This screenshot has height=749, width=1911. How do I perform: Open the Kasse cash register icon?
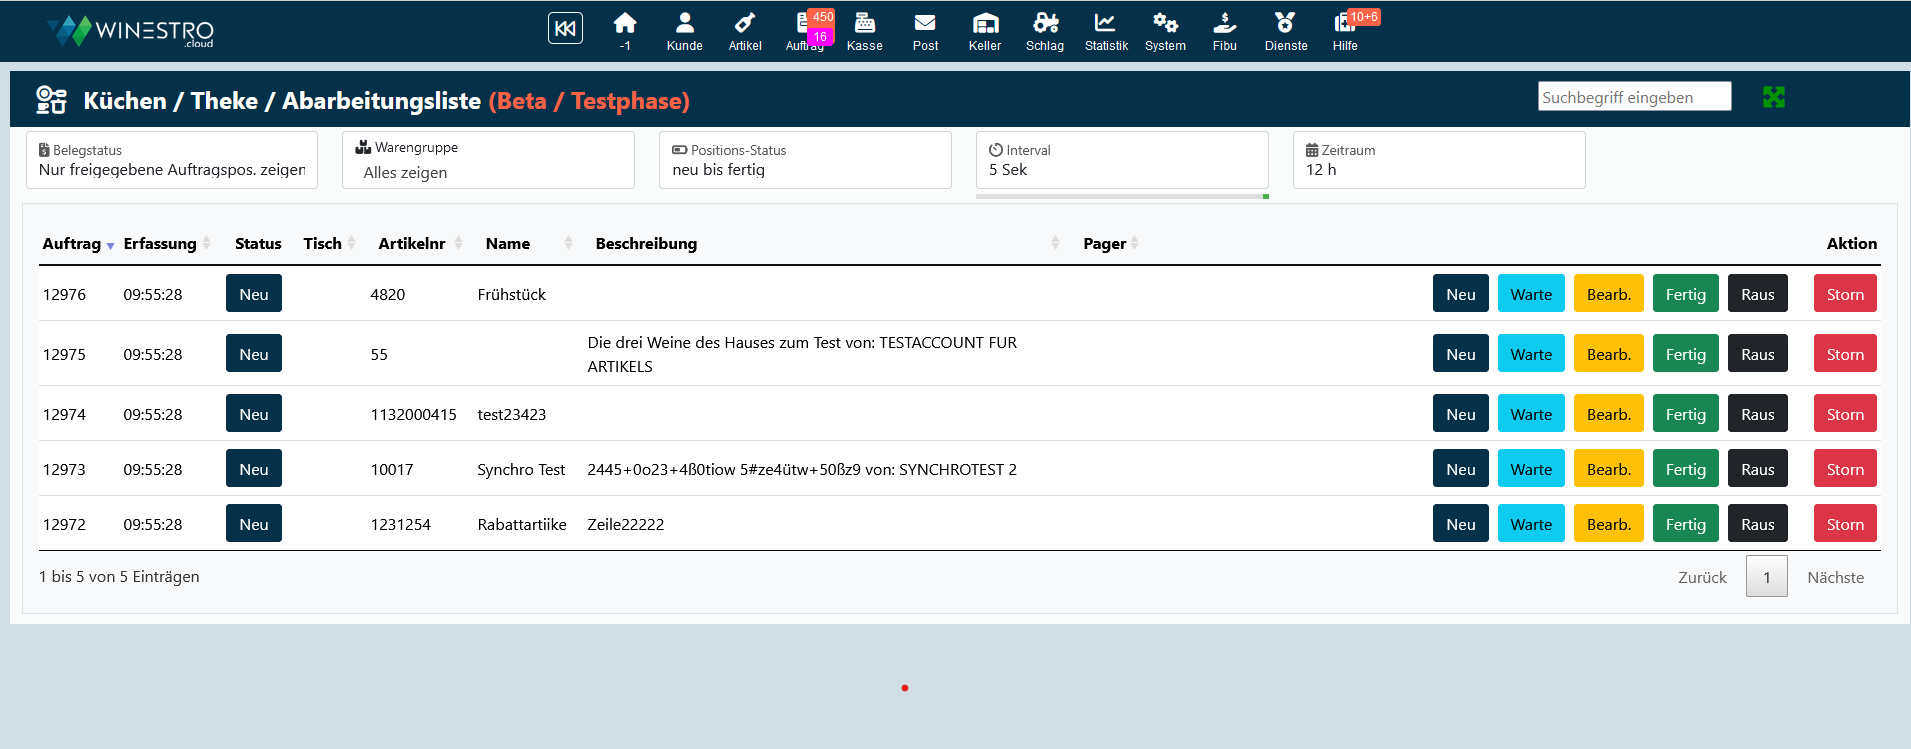click(865, 24)
